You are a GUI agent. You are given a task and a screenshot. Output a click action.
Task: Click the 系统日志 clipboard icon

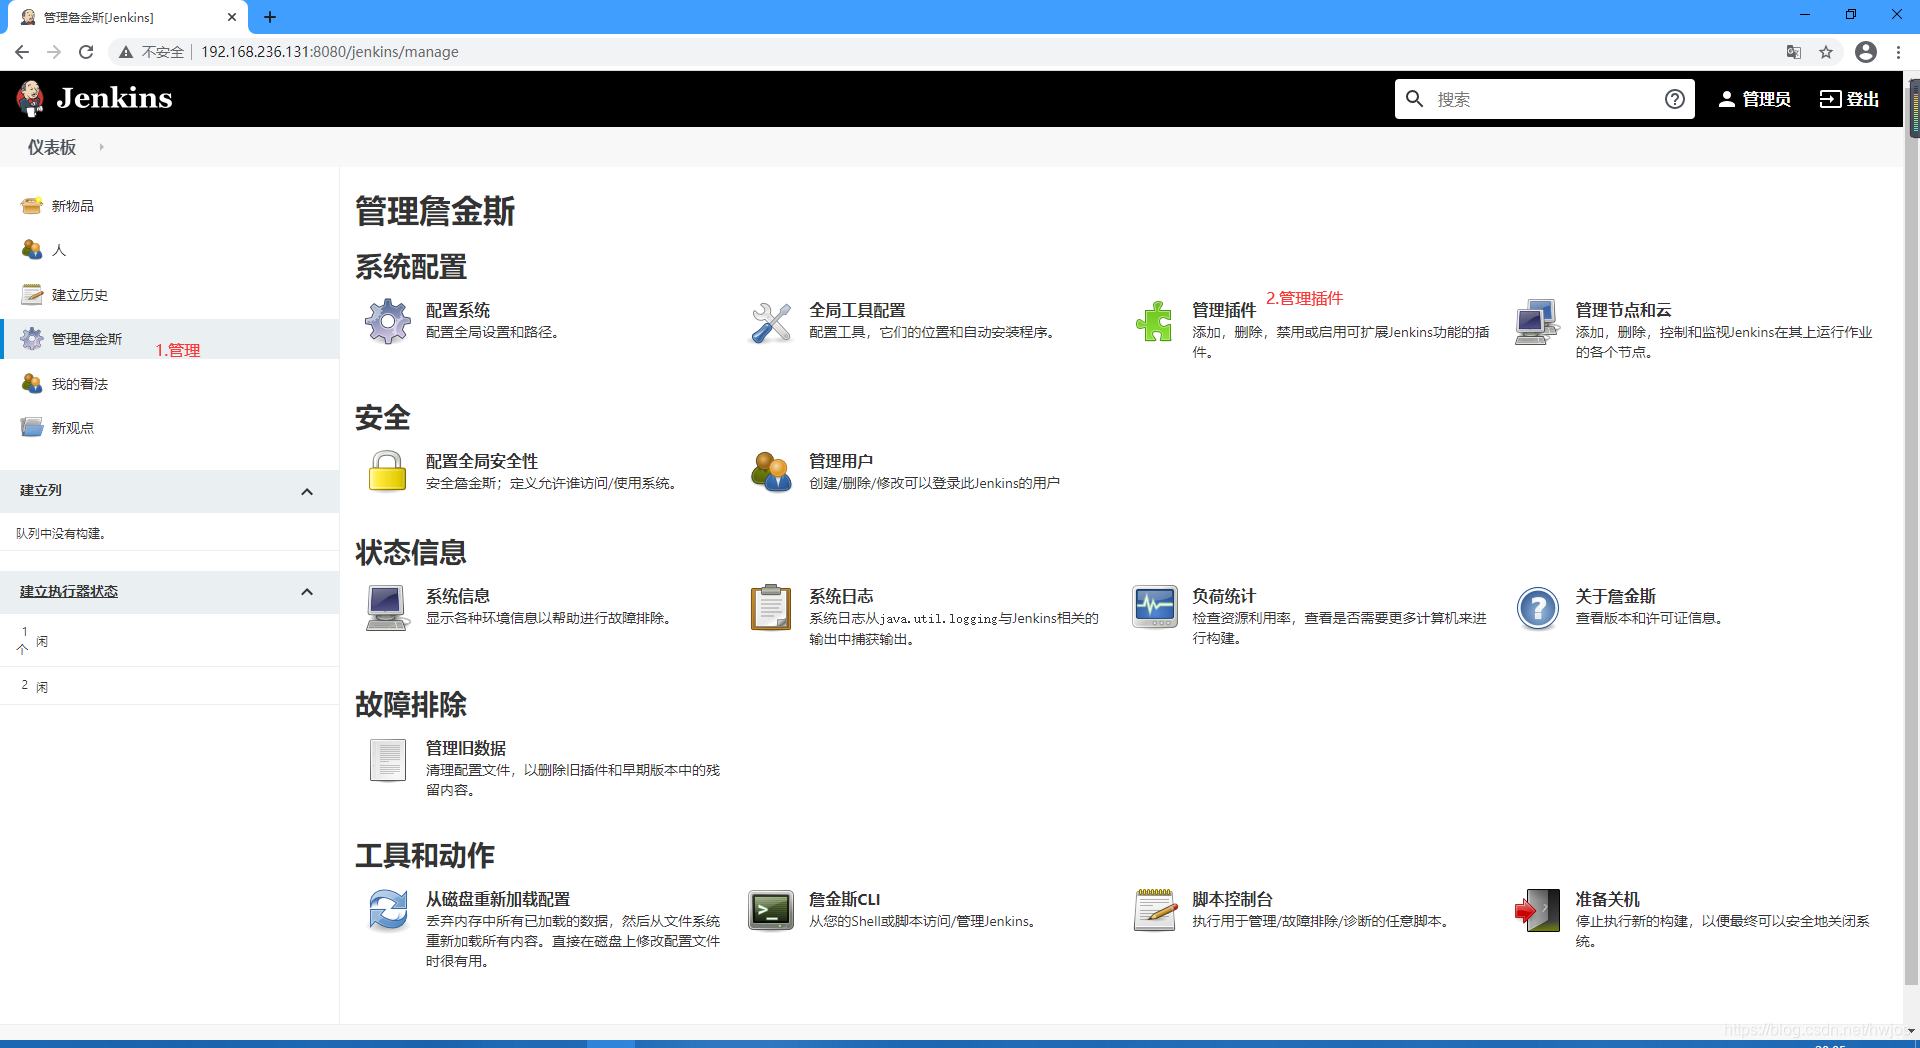point(770,608)
